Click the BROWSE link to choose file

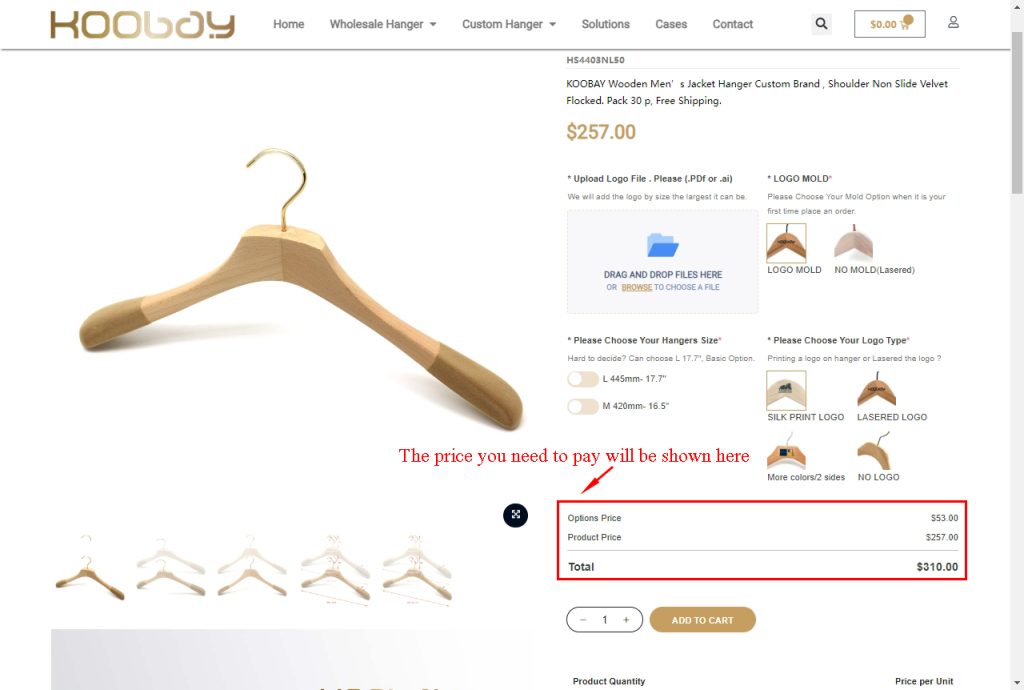[x=637, y=287]
